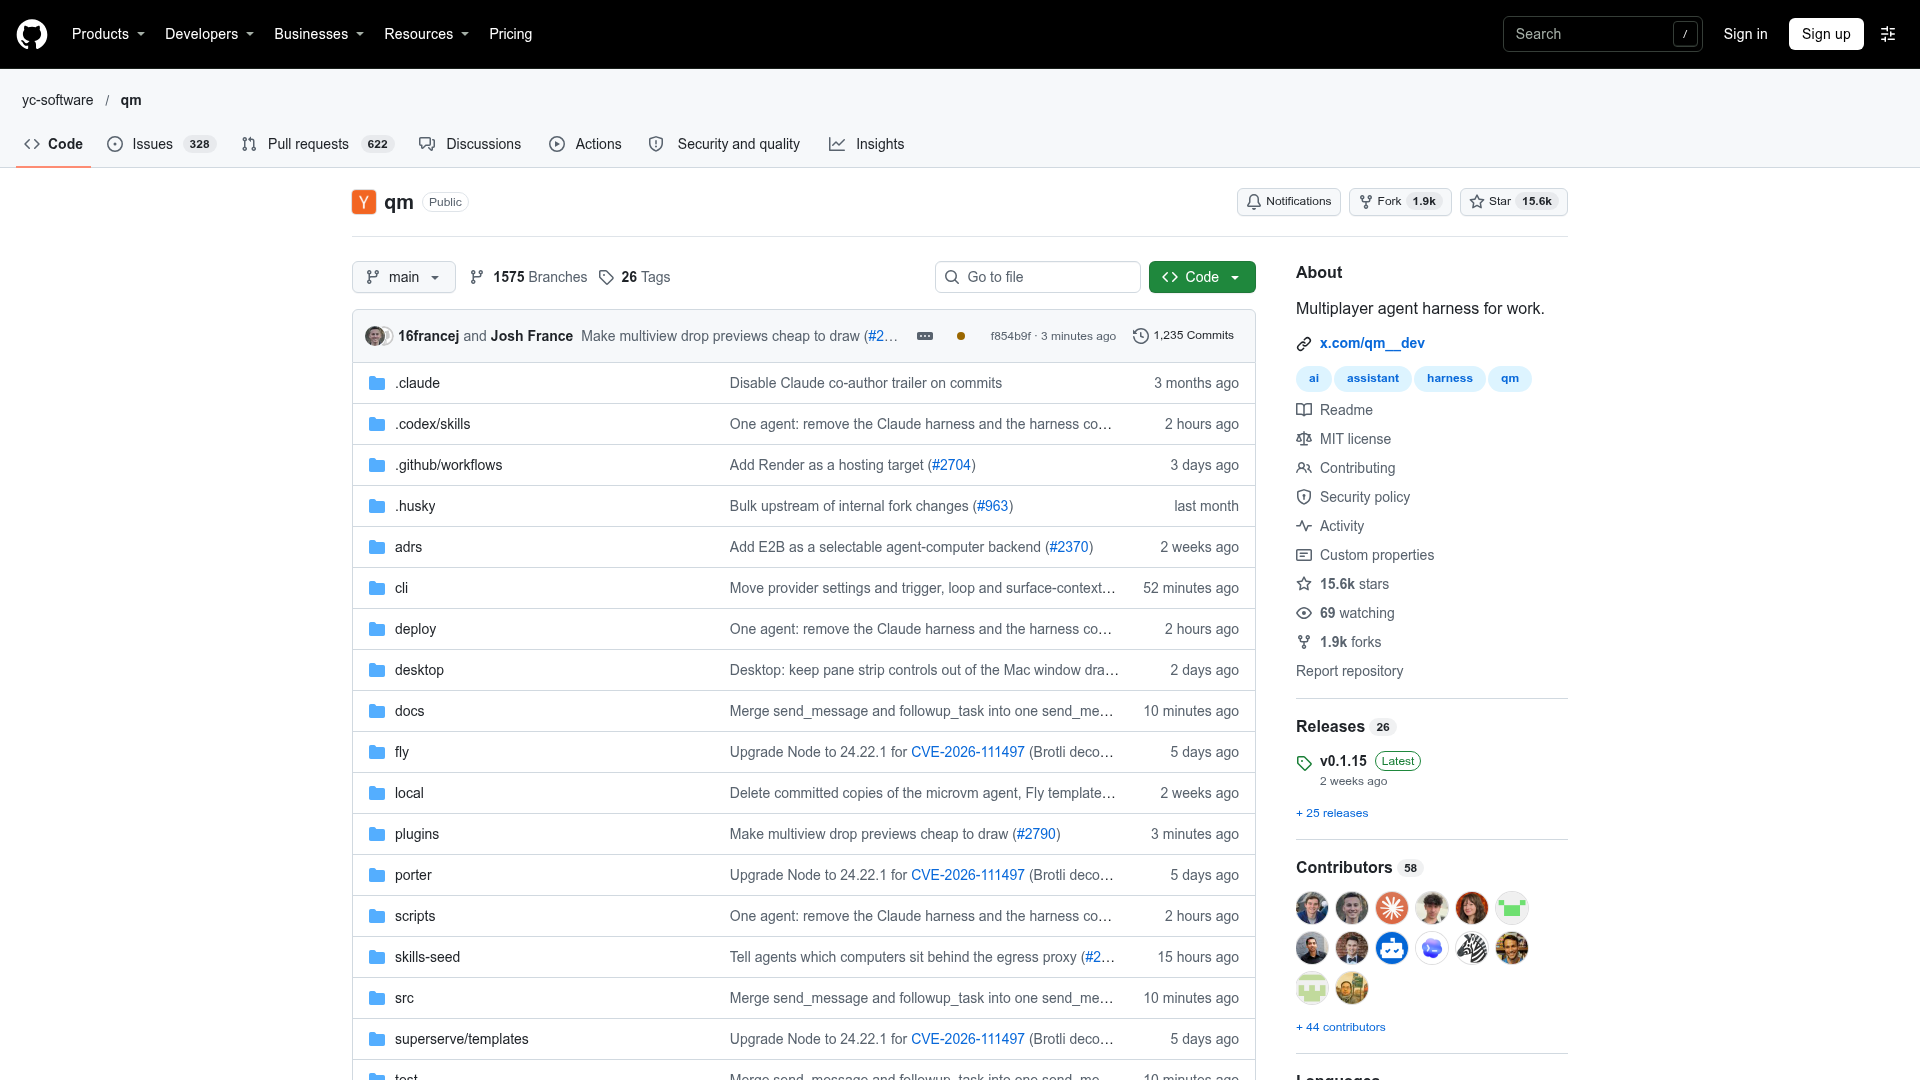Click the harness topic tag
The image size is (1920, 1080).
coord(1449,379)
